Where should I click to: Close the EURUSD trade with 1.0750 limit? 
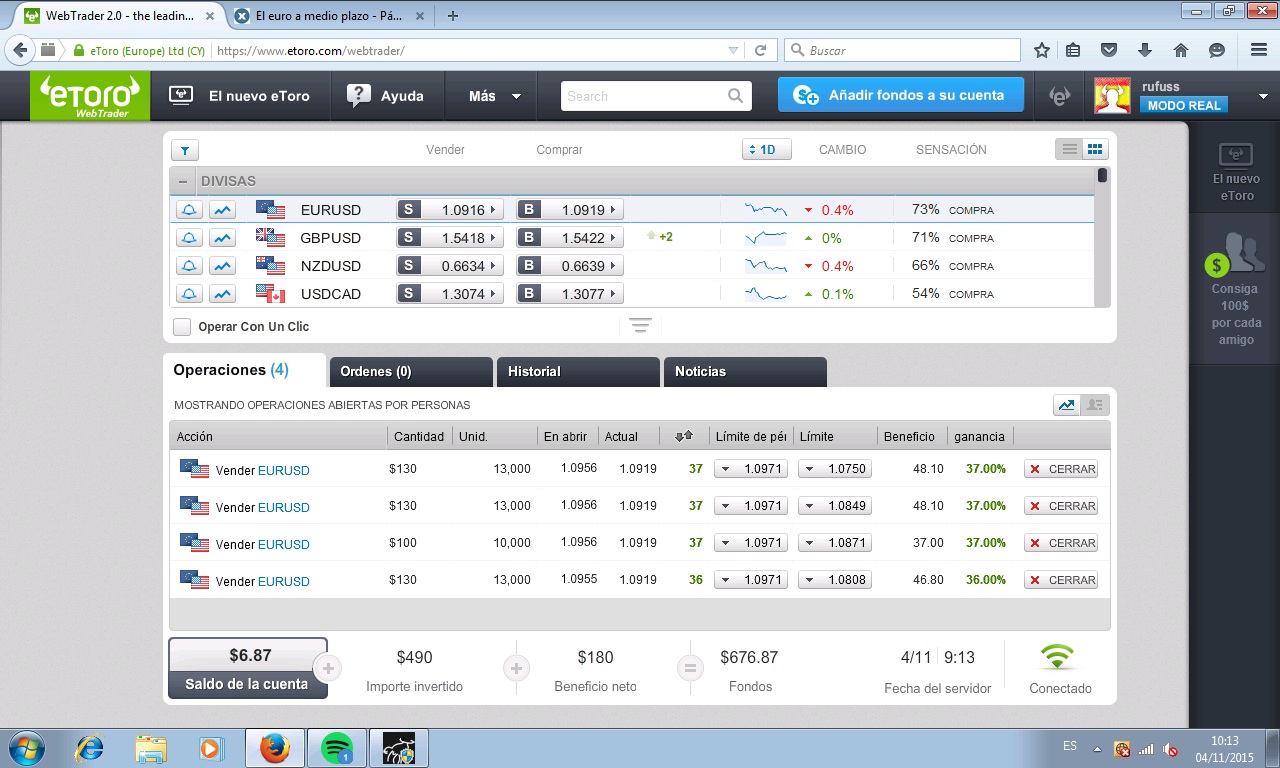(x=1061, y=469)
